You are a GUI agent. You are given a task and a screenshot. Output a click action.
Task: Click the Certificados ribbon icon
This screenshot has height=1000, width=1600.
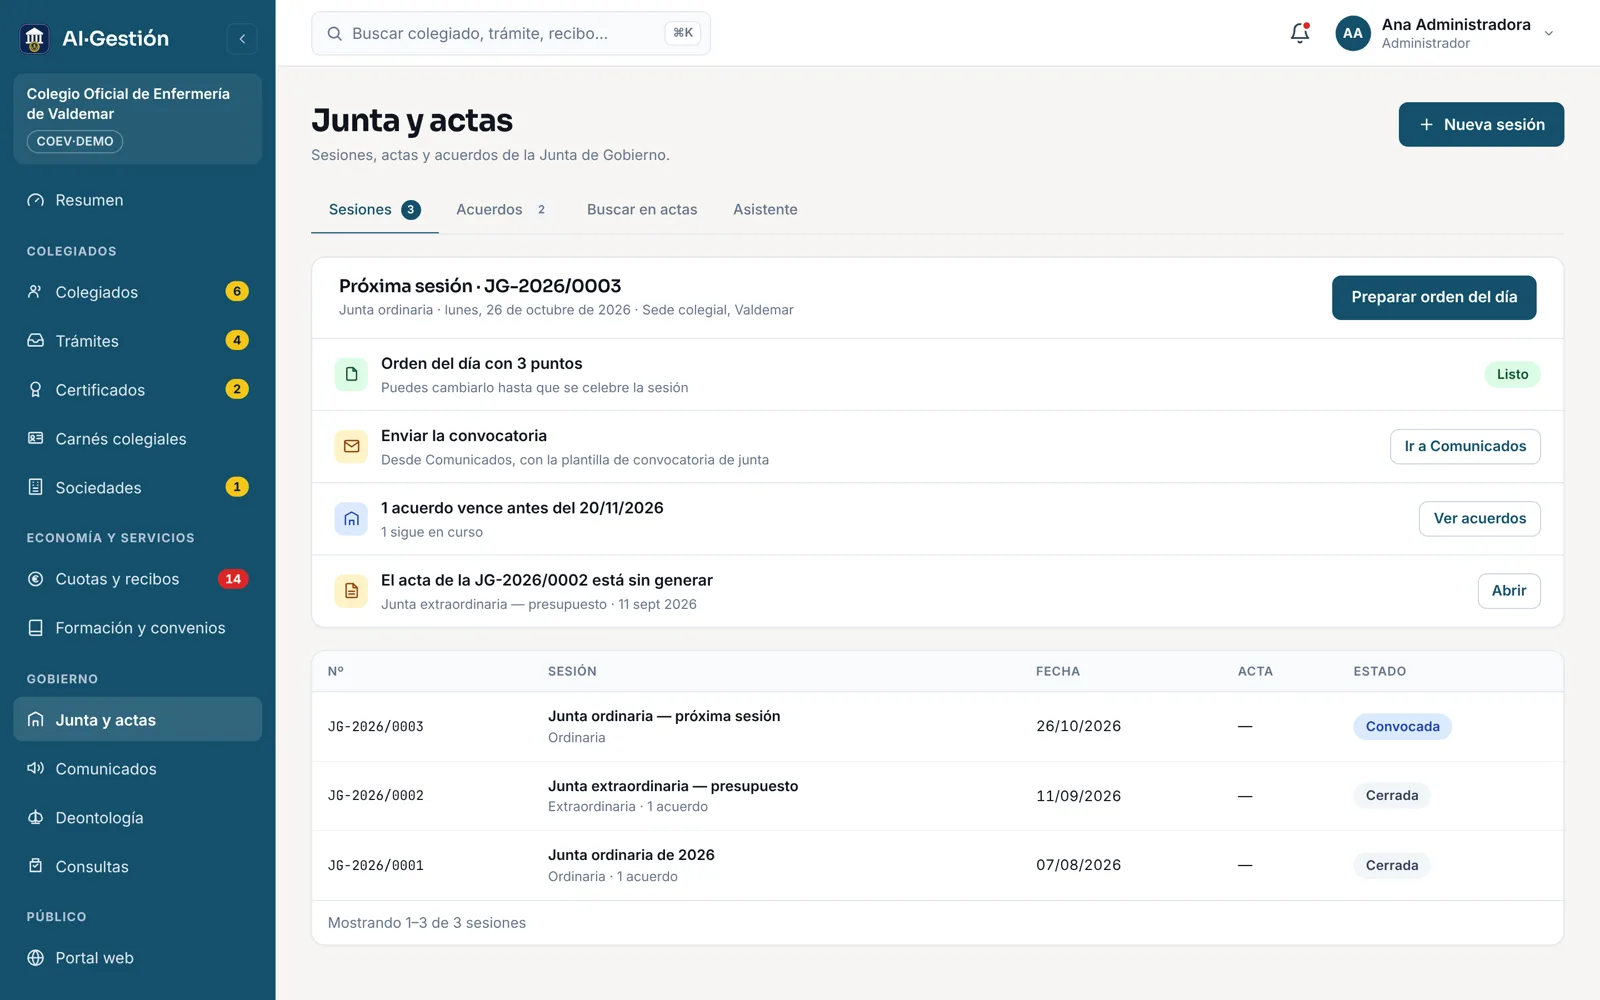(36, 390)
